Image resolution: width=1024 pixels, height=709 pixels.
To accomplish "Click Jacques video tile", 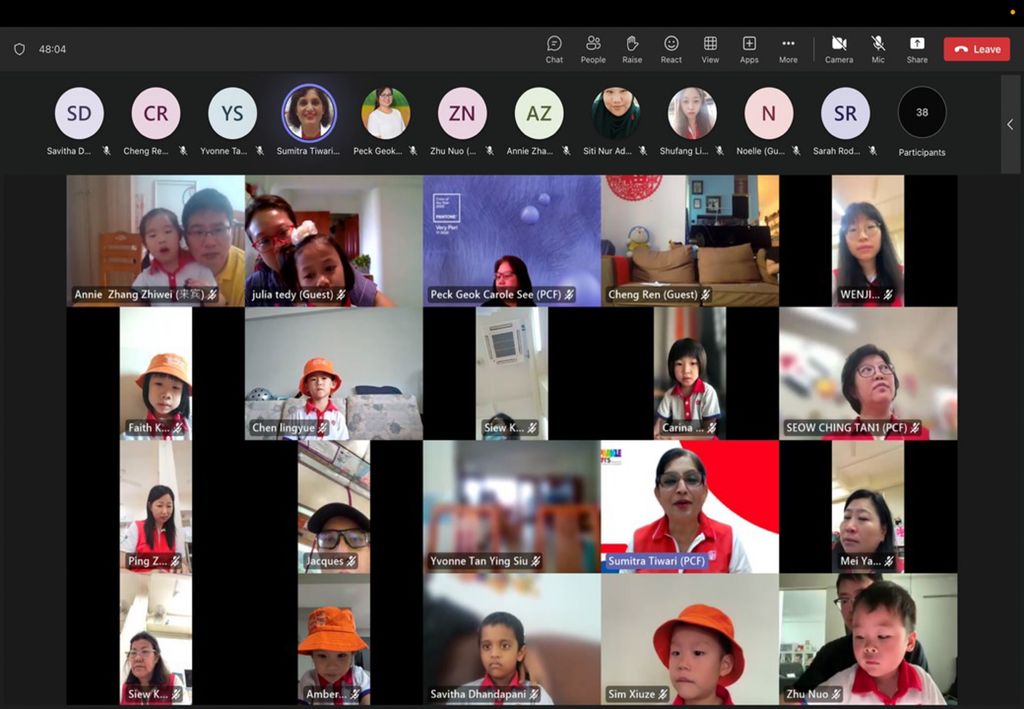I will (x=334, y=507).
